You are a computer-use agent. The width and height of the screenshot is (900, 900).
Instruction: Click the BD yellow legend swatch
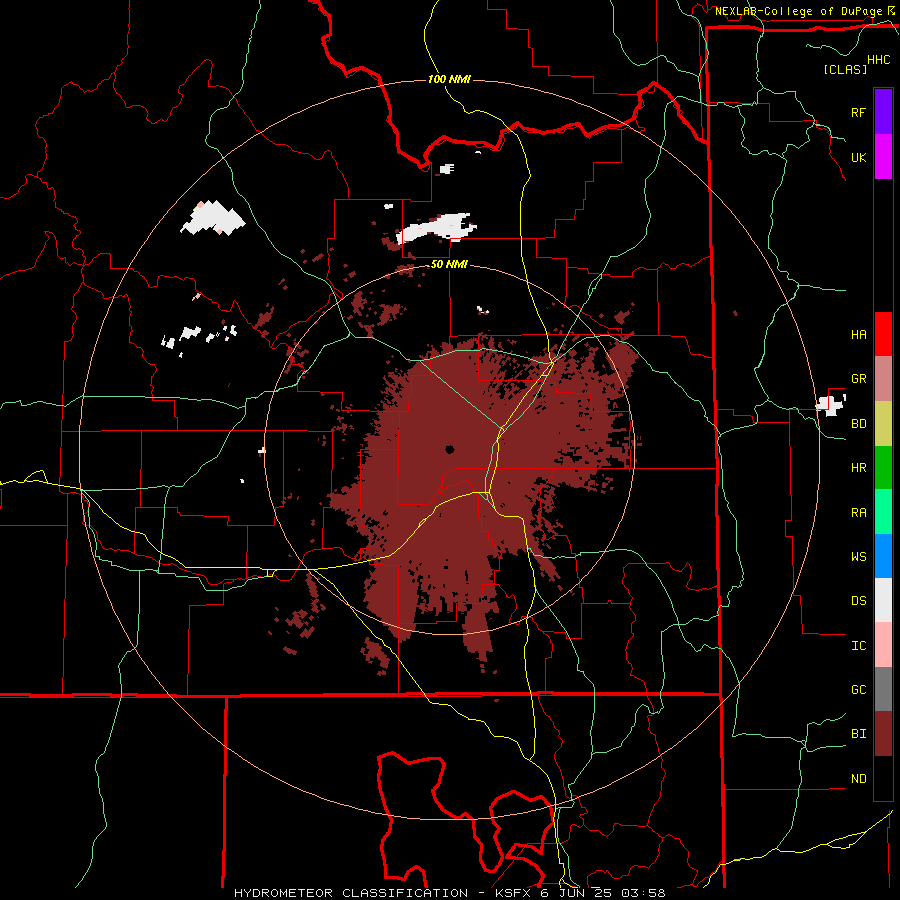coord(883,423)
